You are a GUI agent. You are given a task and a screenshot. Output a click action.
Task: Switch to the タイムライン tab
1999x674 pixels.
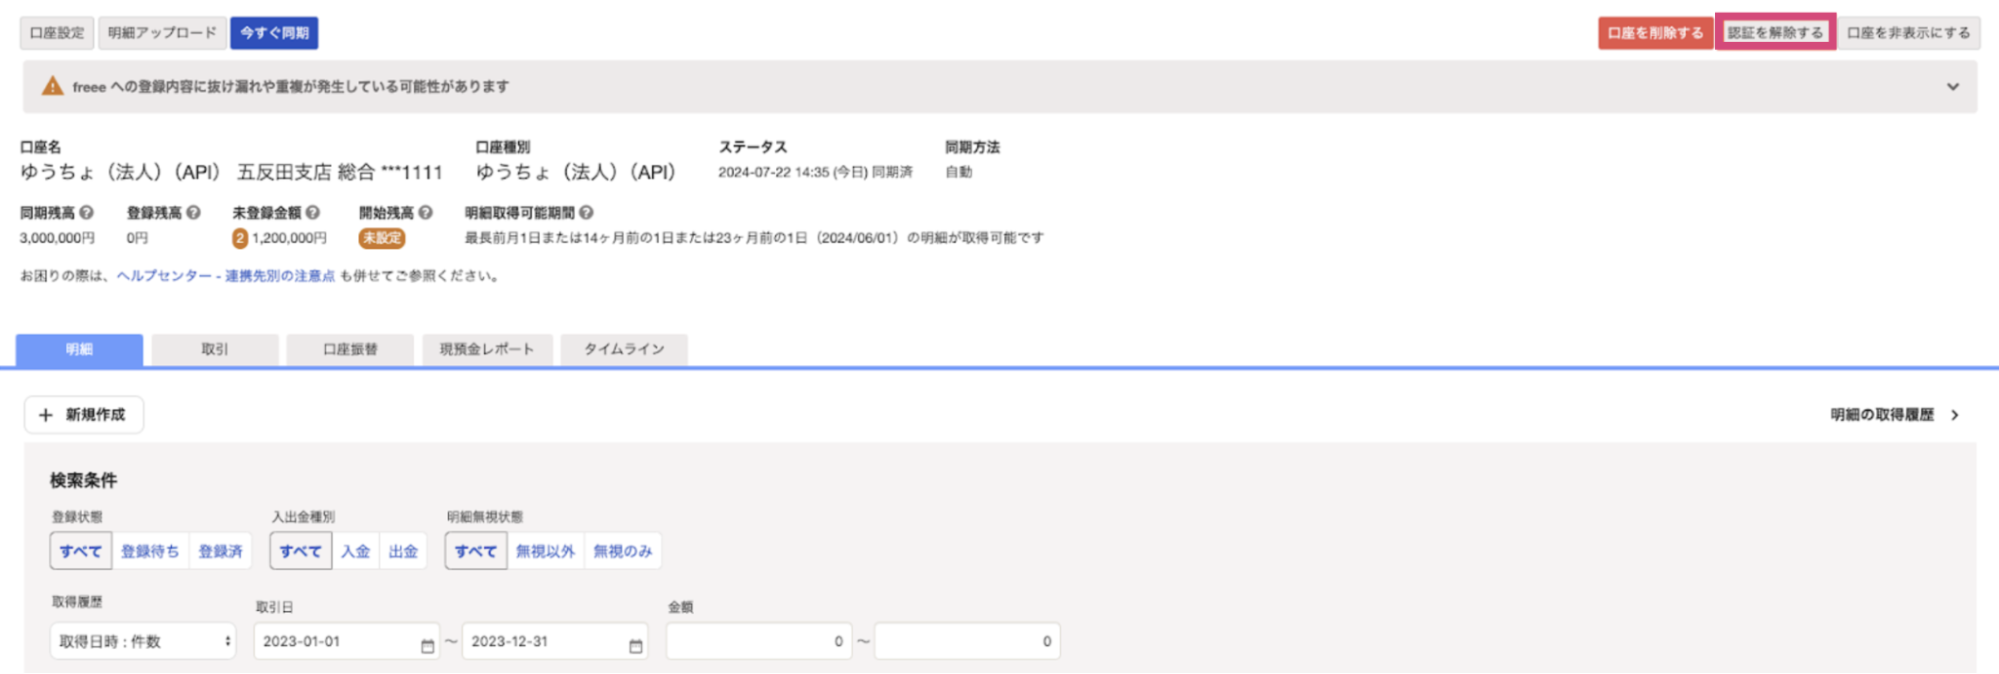point(624,349)
